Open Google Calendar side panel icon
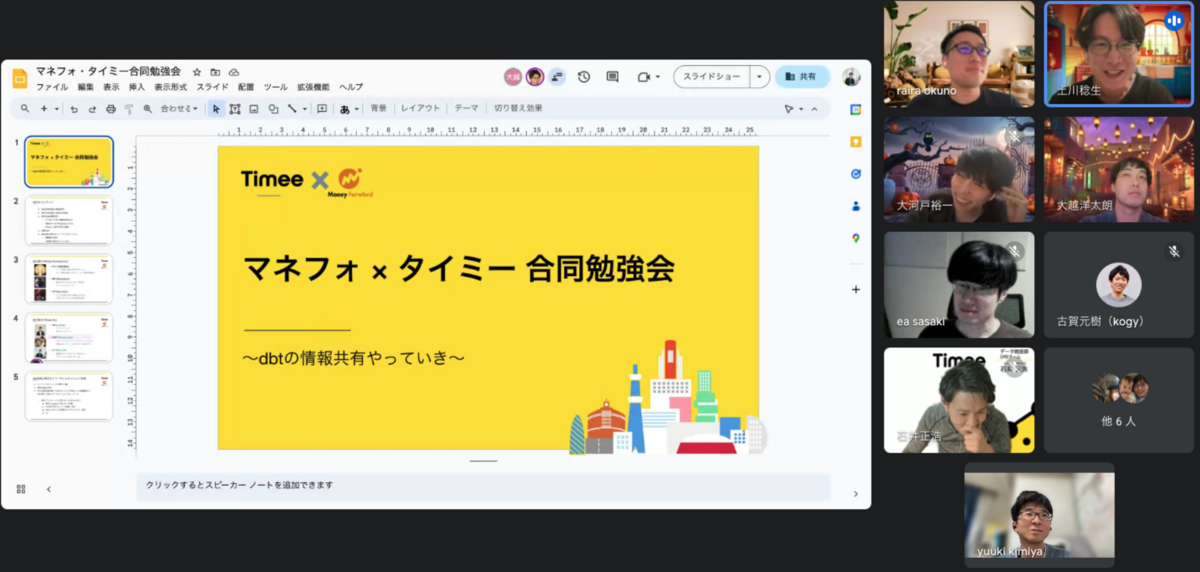The width and height of the screenshot is (1200, 572). (x=856, y=109)
